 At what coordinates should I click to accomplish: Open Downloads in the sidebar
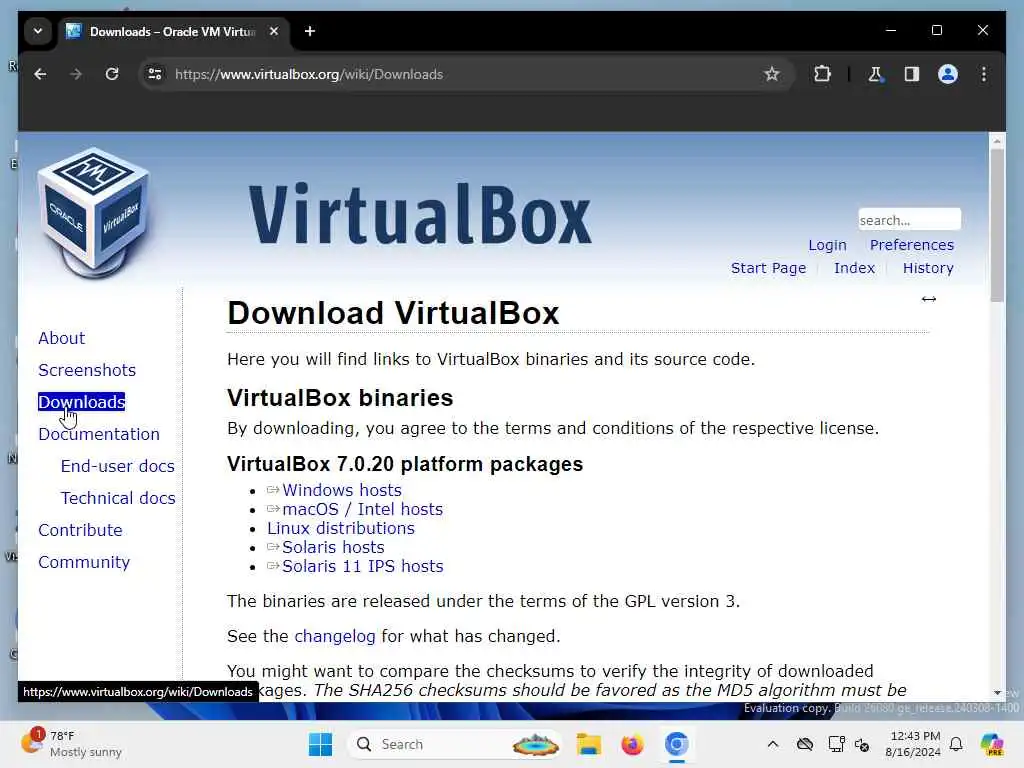coord(82,402)
